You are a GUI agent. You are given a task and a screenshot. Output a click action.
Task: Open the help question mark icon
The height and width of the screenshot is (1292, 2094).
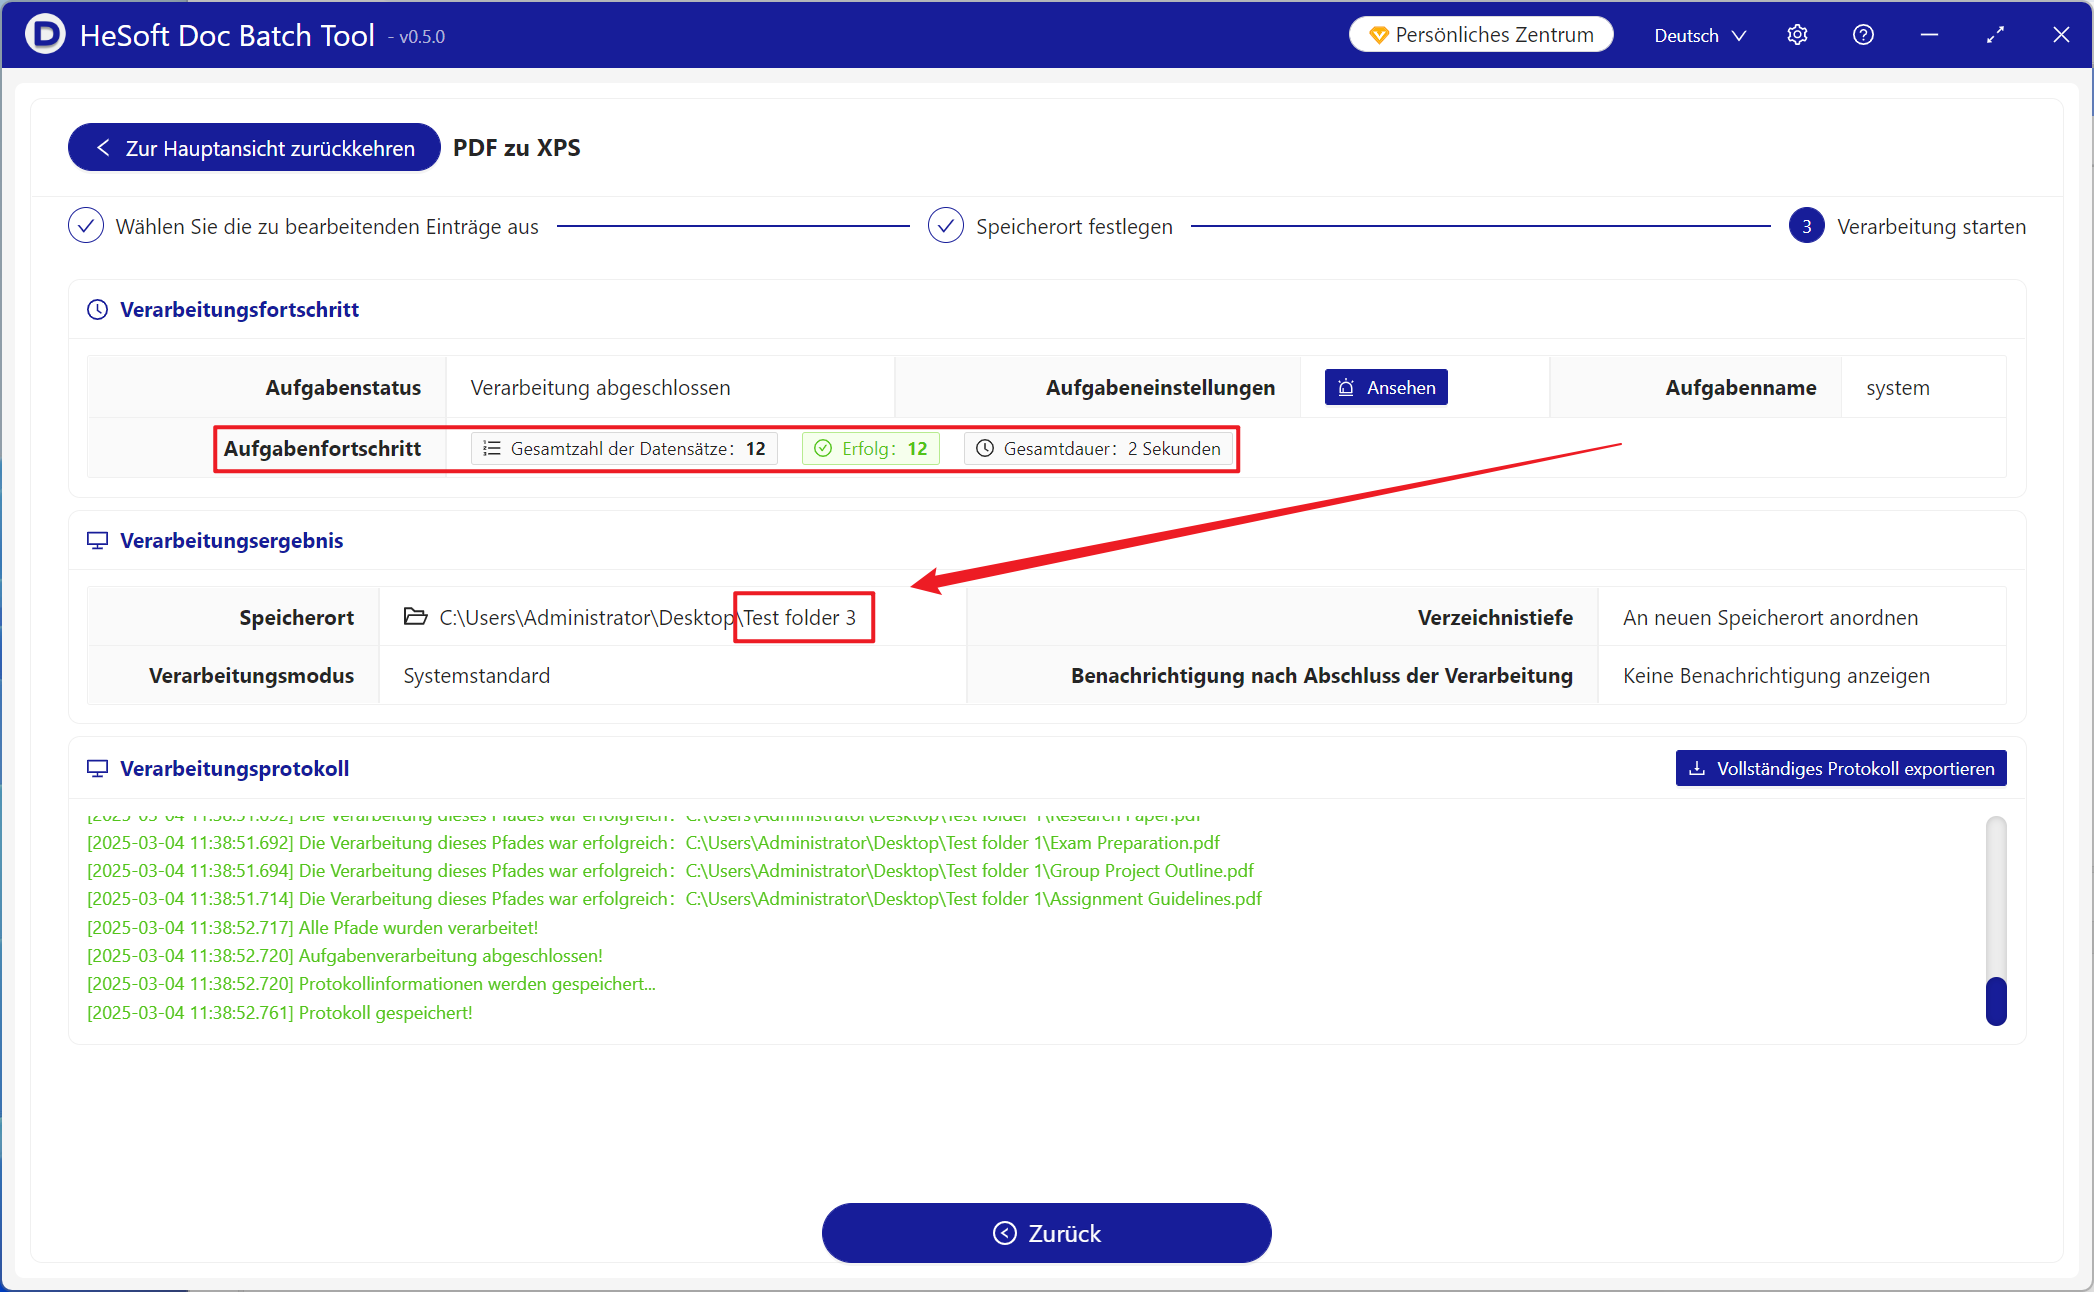coord(1863,35)
